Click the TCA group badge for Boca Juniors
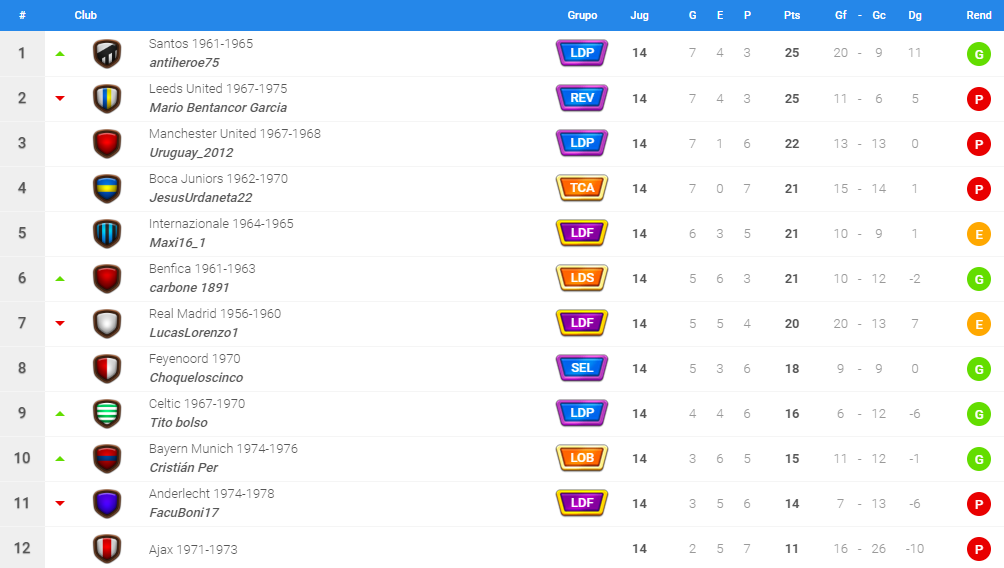 582,188
